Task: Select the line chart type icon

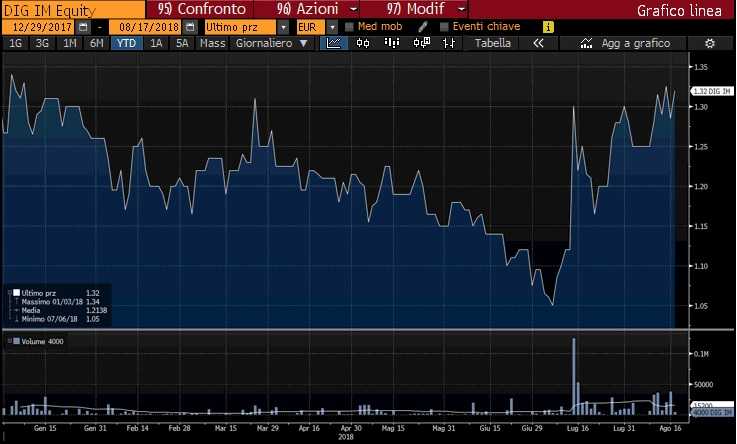Action: (x=334, y=43)
